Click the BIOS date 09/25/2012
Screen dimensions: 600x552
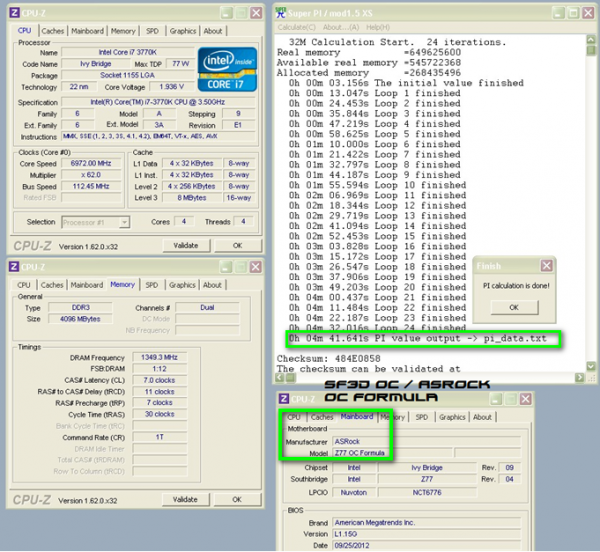[x=427, y=545]
